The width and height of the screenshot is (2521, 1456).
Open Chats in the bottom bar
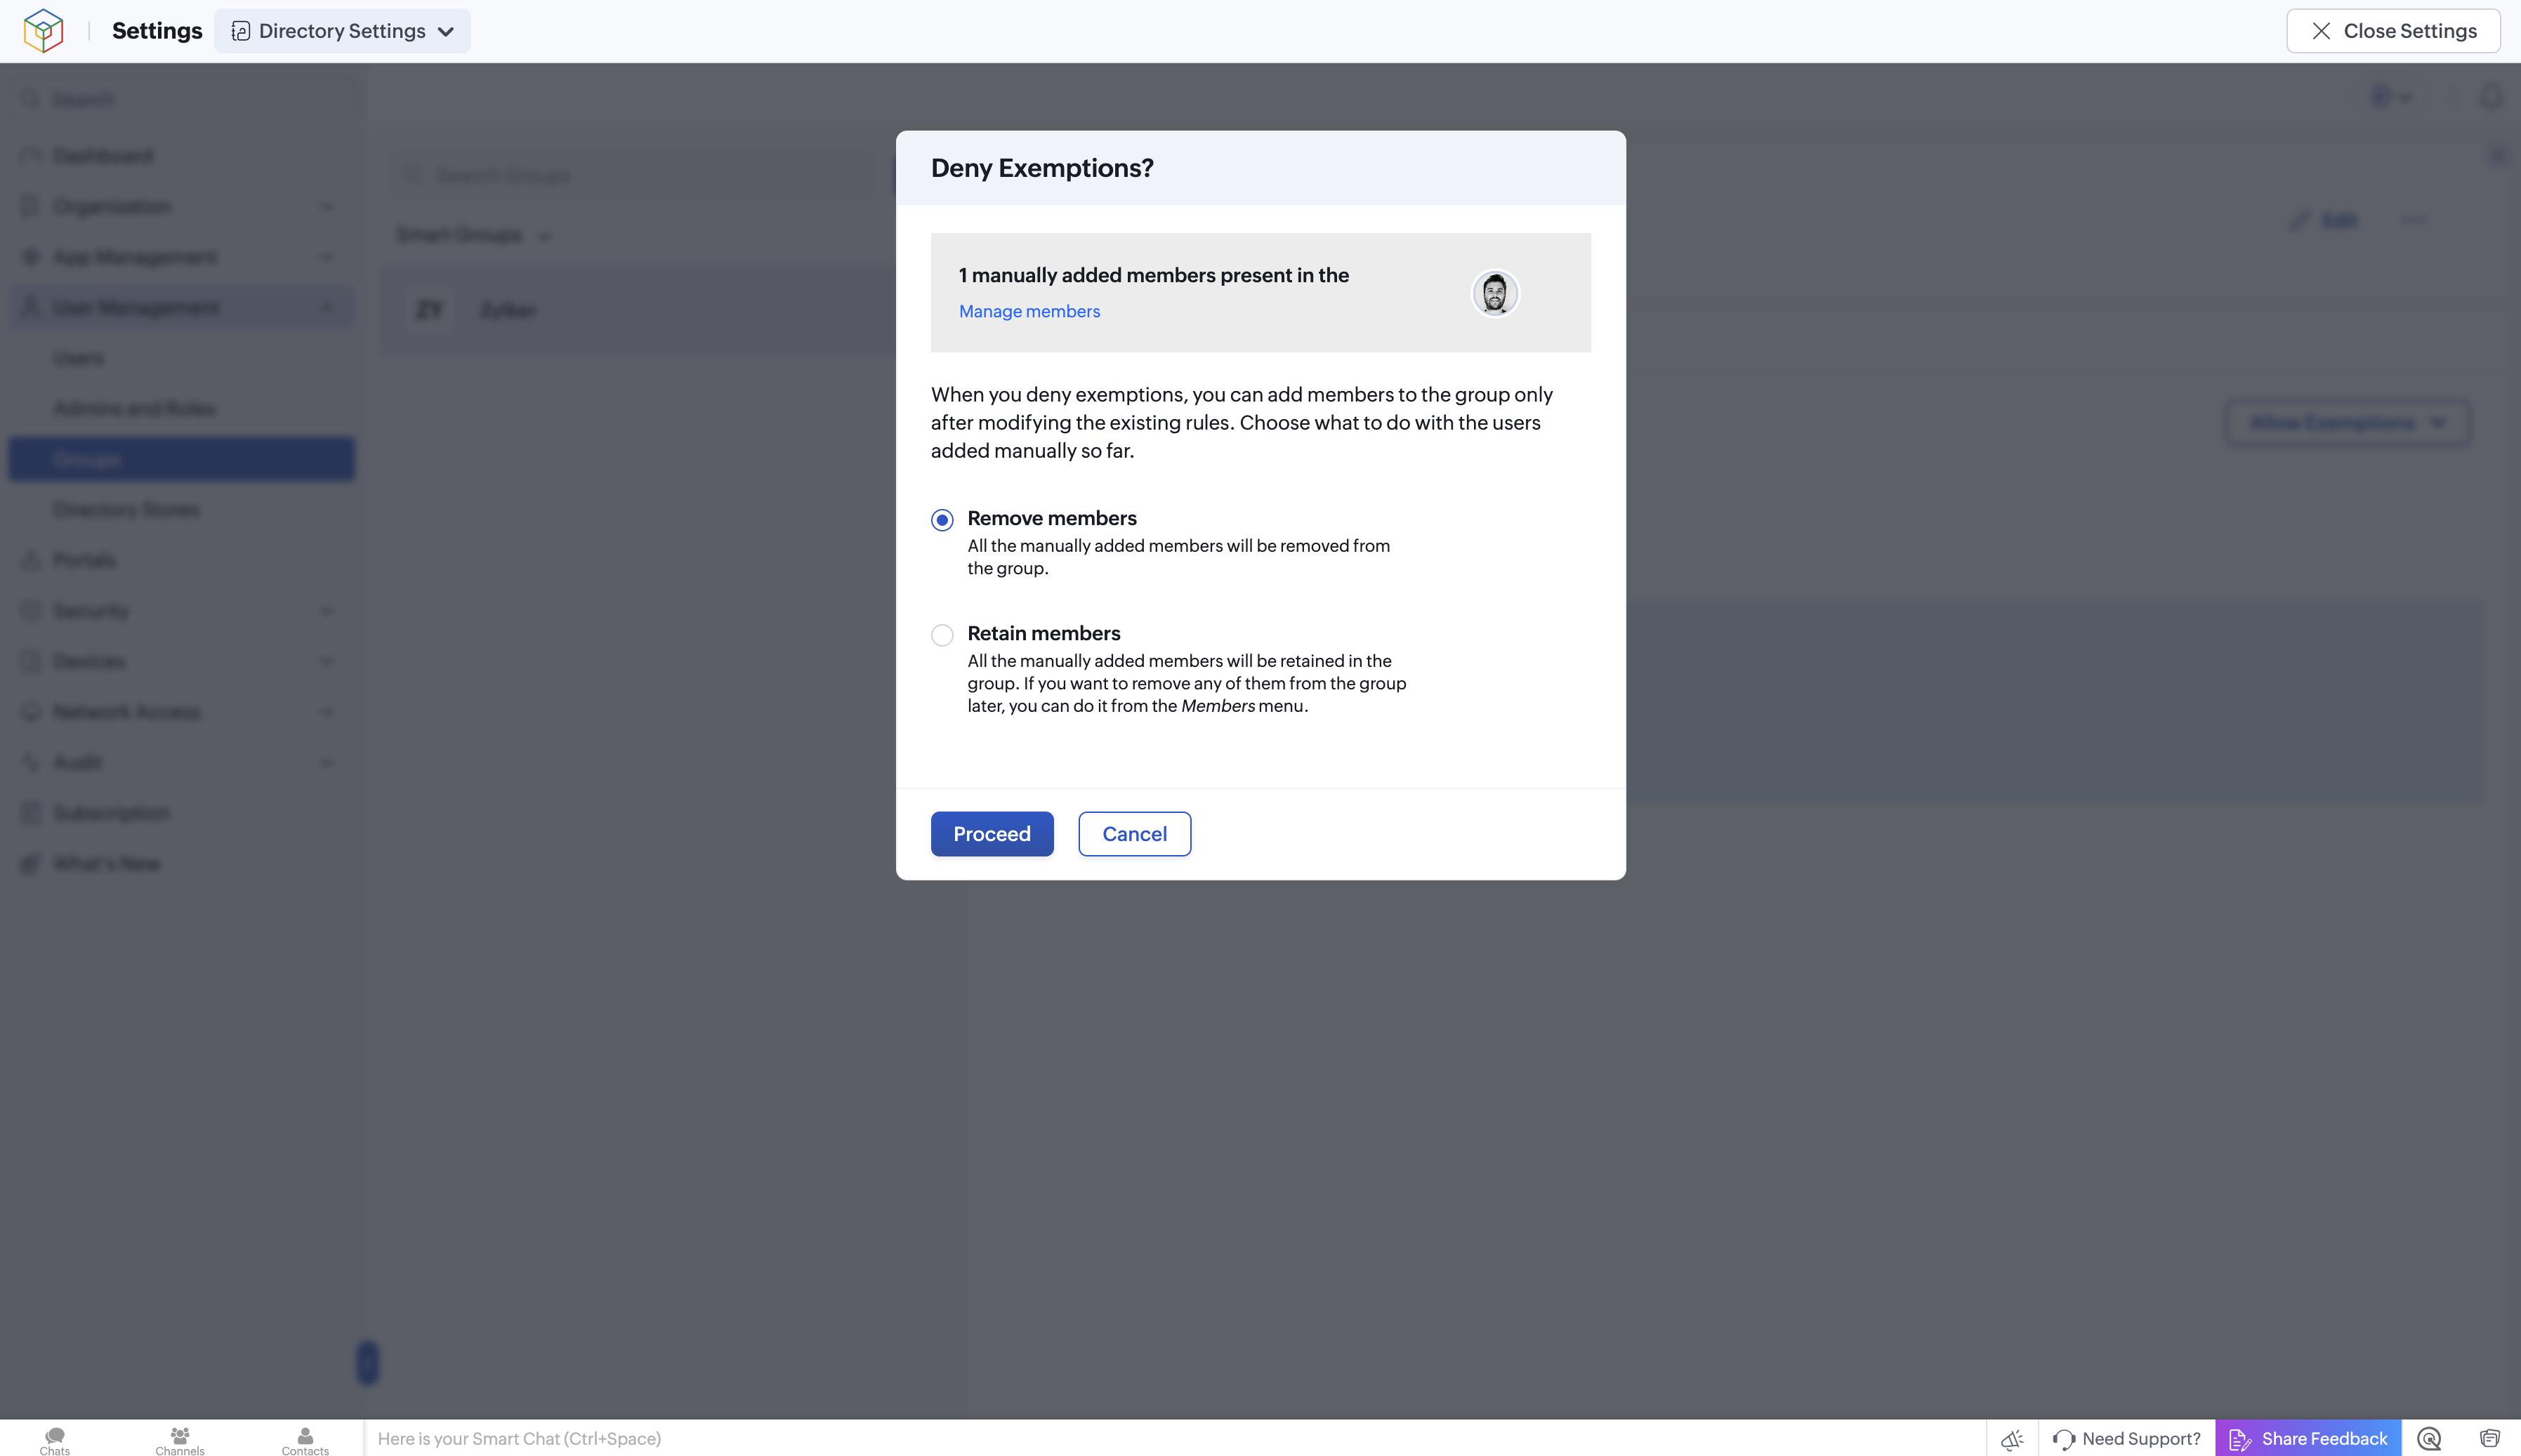pyautogui.click(x=55, y=1441)
